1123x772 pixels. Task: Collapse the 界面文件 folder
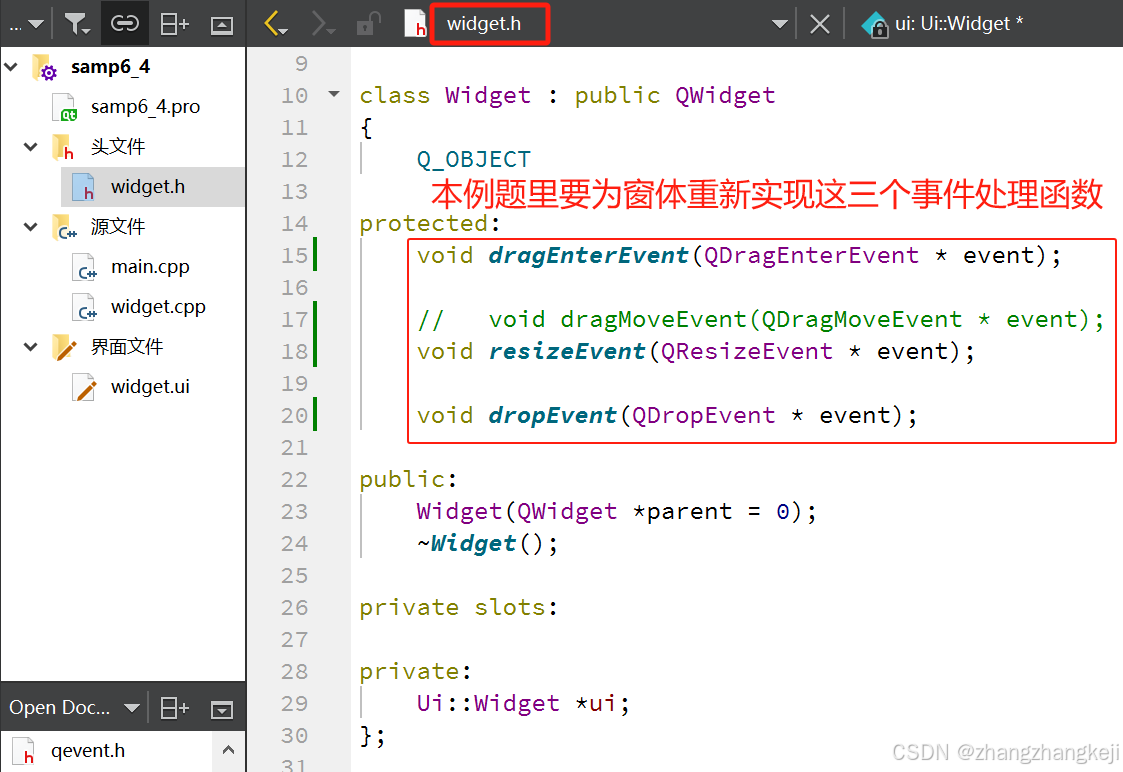click(x=30, y=347)
